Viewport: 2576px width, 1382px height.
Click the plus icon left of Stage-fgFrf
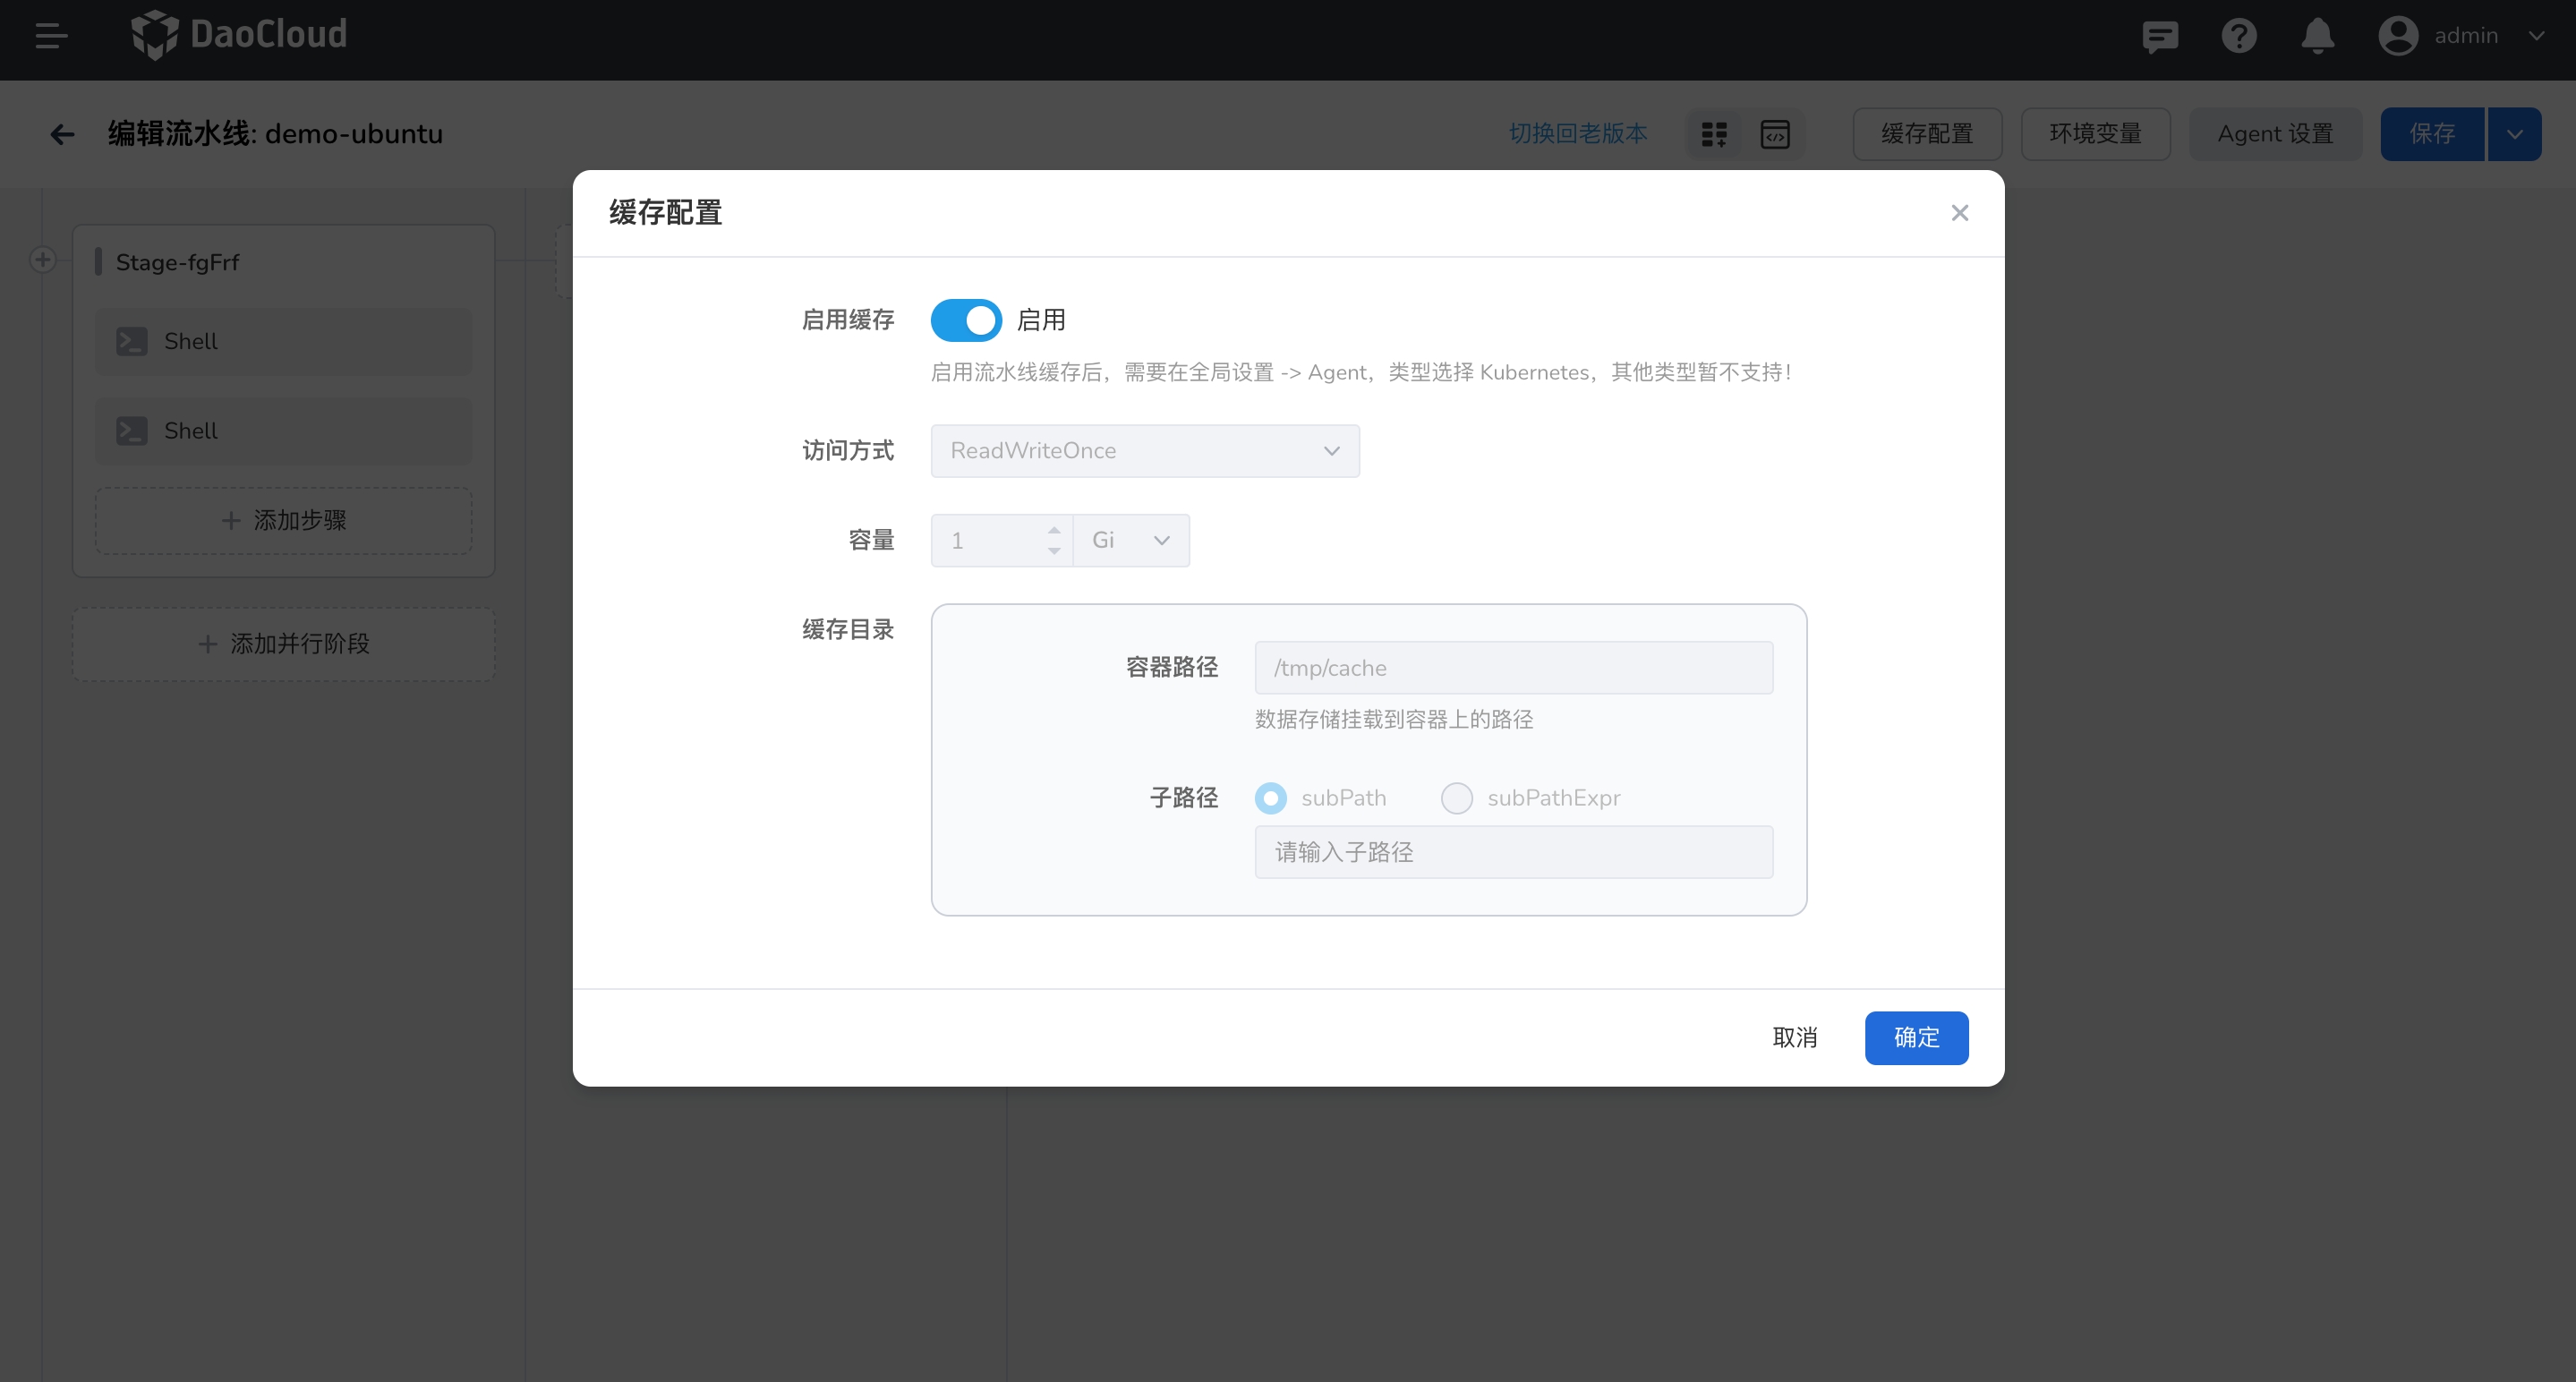click(x=42, y=260)
